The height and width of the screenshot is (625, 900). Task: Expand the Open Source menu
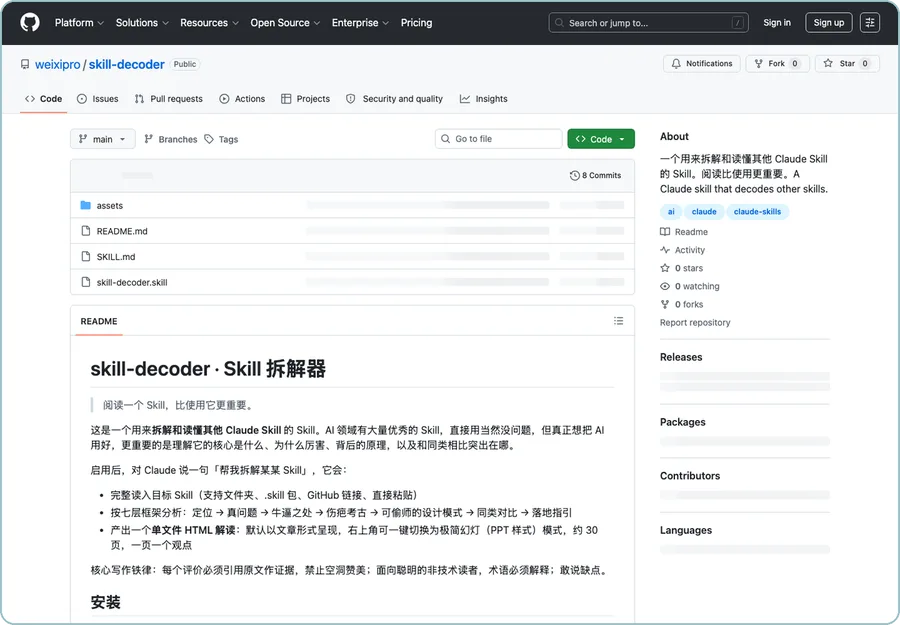point(285,23)
